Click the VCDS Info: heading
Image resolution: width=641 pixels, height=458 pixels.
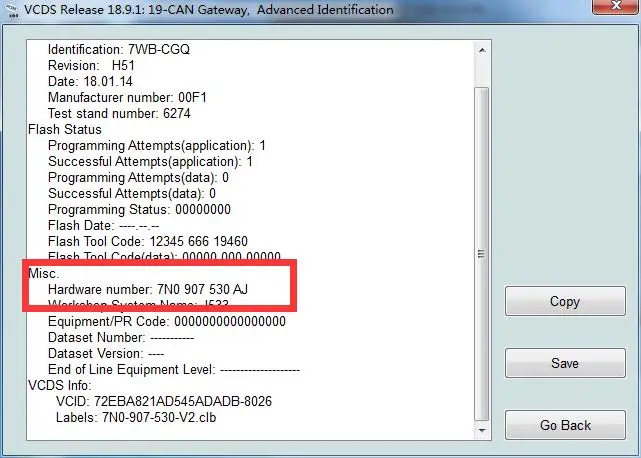point(60,385)
